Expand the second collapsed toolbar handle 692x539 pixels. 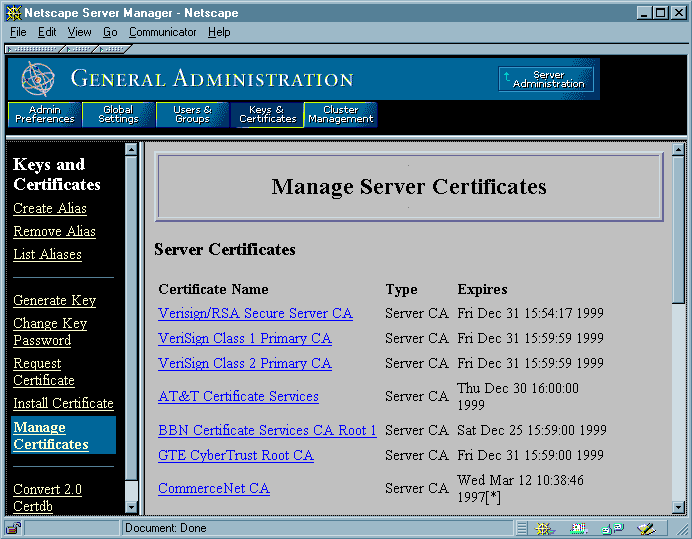click(x=79, y=49)
